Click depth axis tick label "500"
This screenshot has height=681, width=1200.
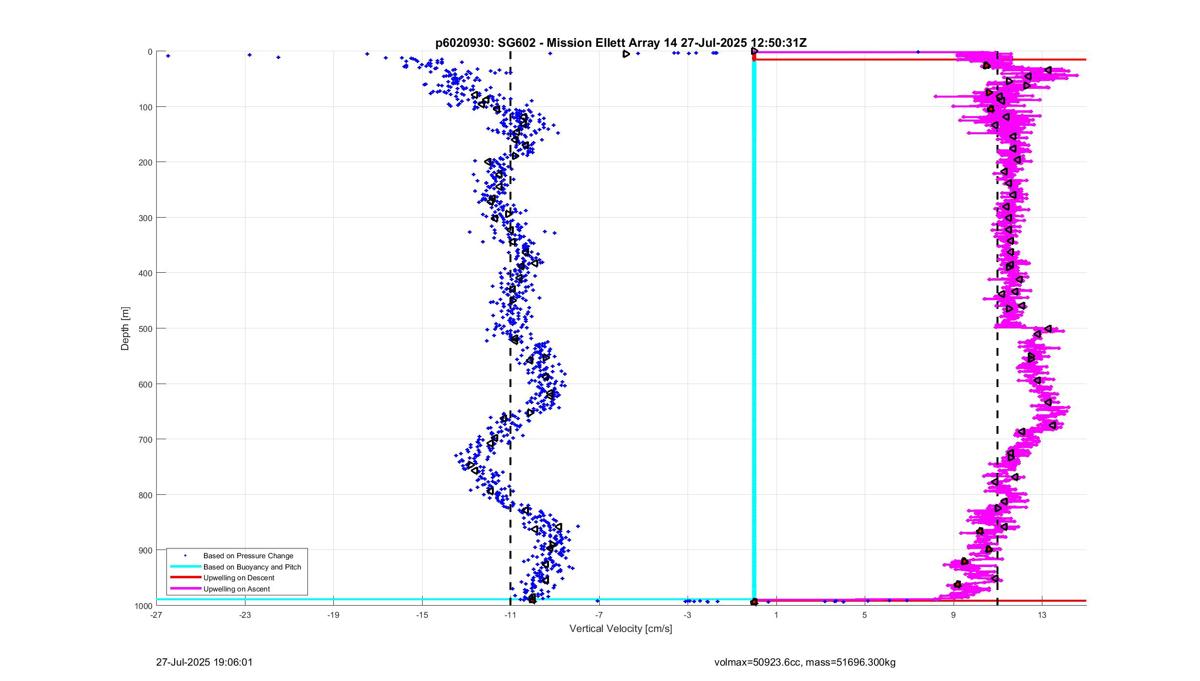click(145, 329)
